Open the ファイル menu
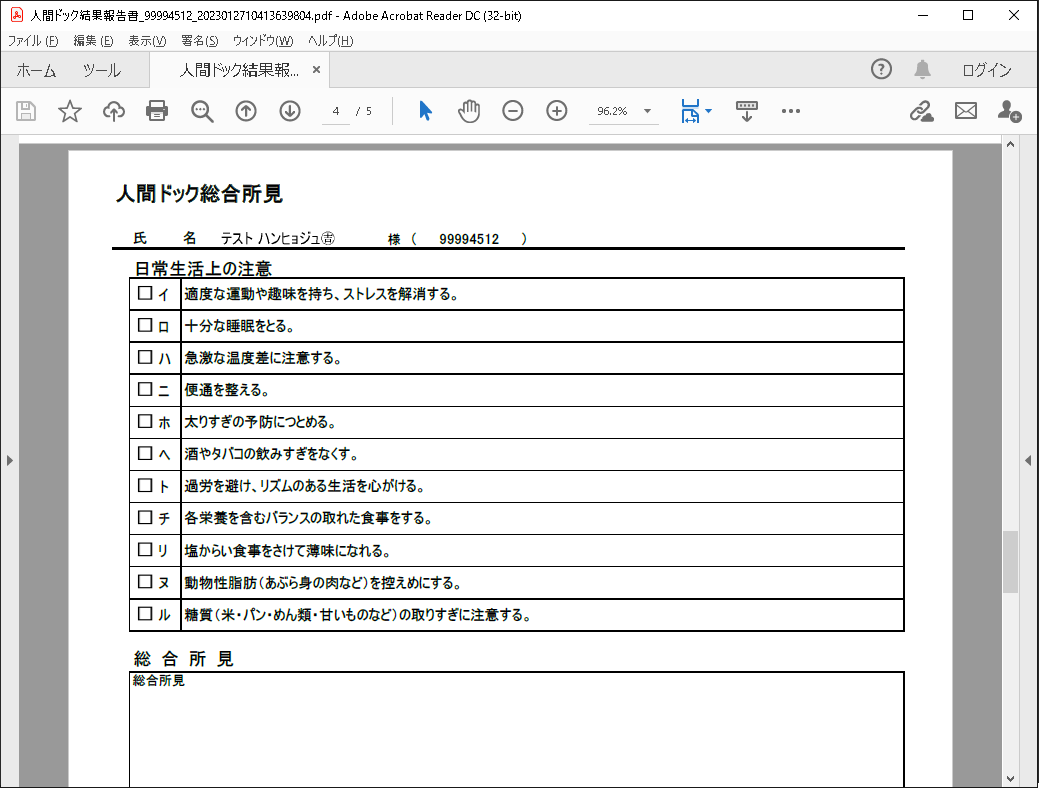The height and width of the screenshot is (788, 1039). tap(32, 41)
